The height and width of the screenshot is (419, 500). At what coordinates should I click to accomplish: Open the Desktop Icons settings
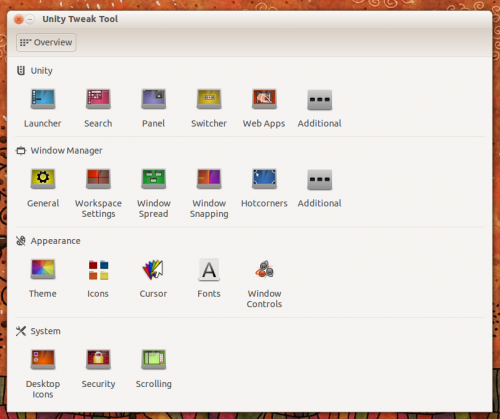click(43, 359)
